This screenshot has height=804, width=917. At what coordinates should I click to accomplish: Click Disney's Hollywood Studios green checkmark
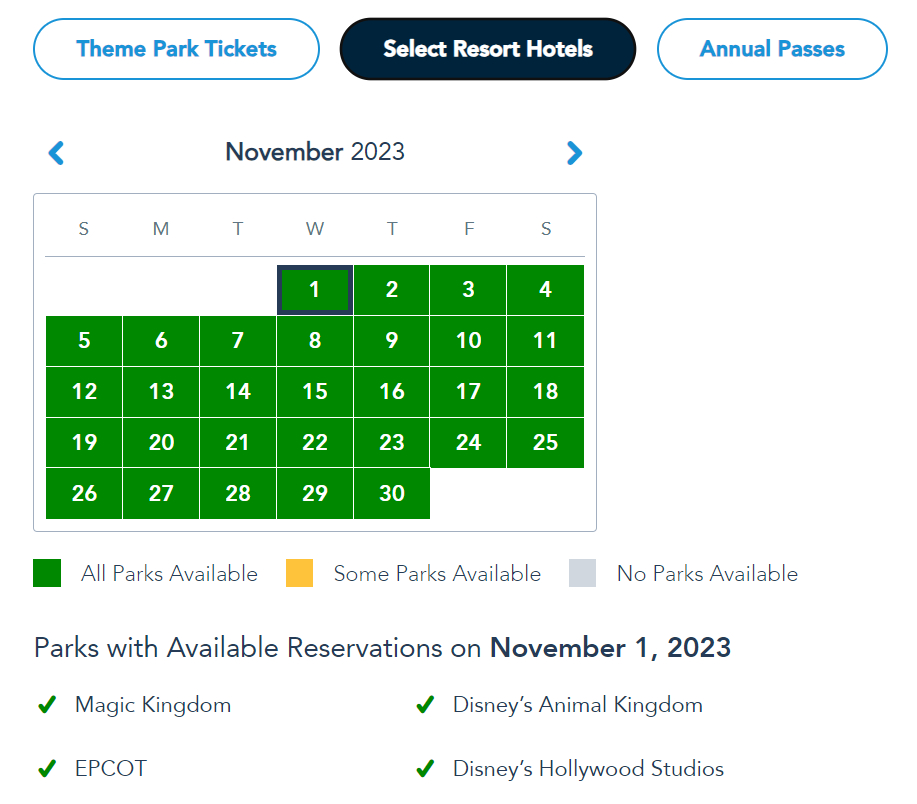click(x=425, y=769)
